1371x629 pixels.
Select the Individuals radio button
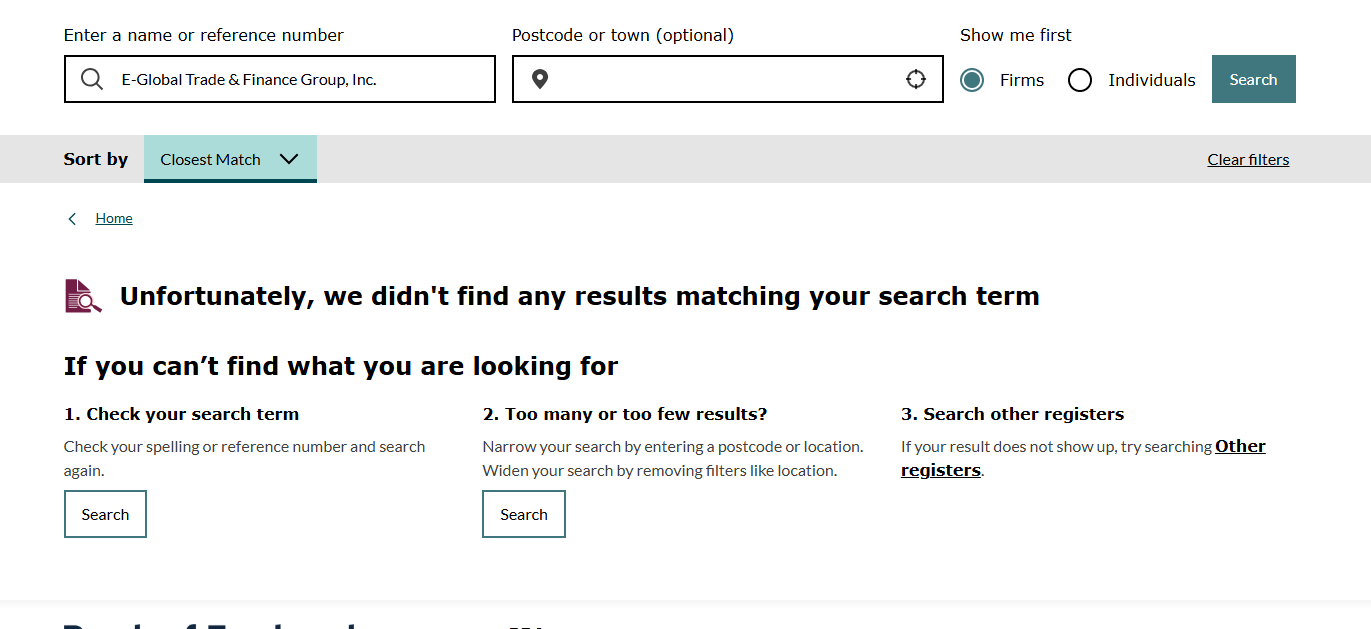tap(1080, 80)
